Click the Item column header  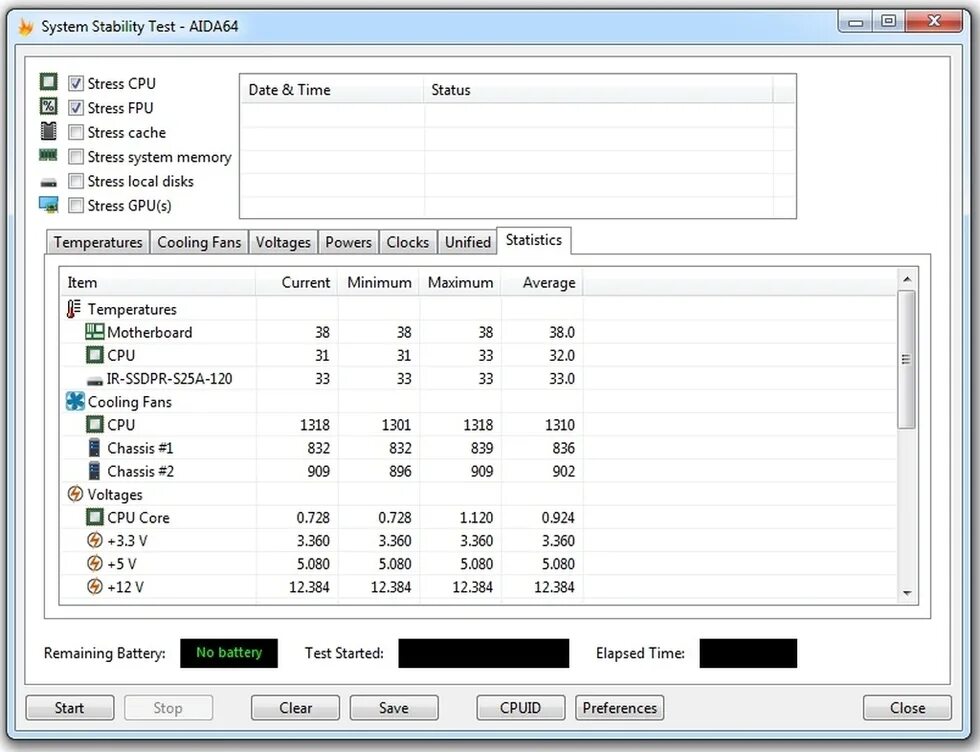point(158,283)
